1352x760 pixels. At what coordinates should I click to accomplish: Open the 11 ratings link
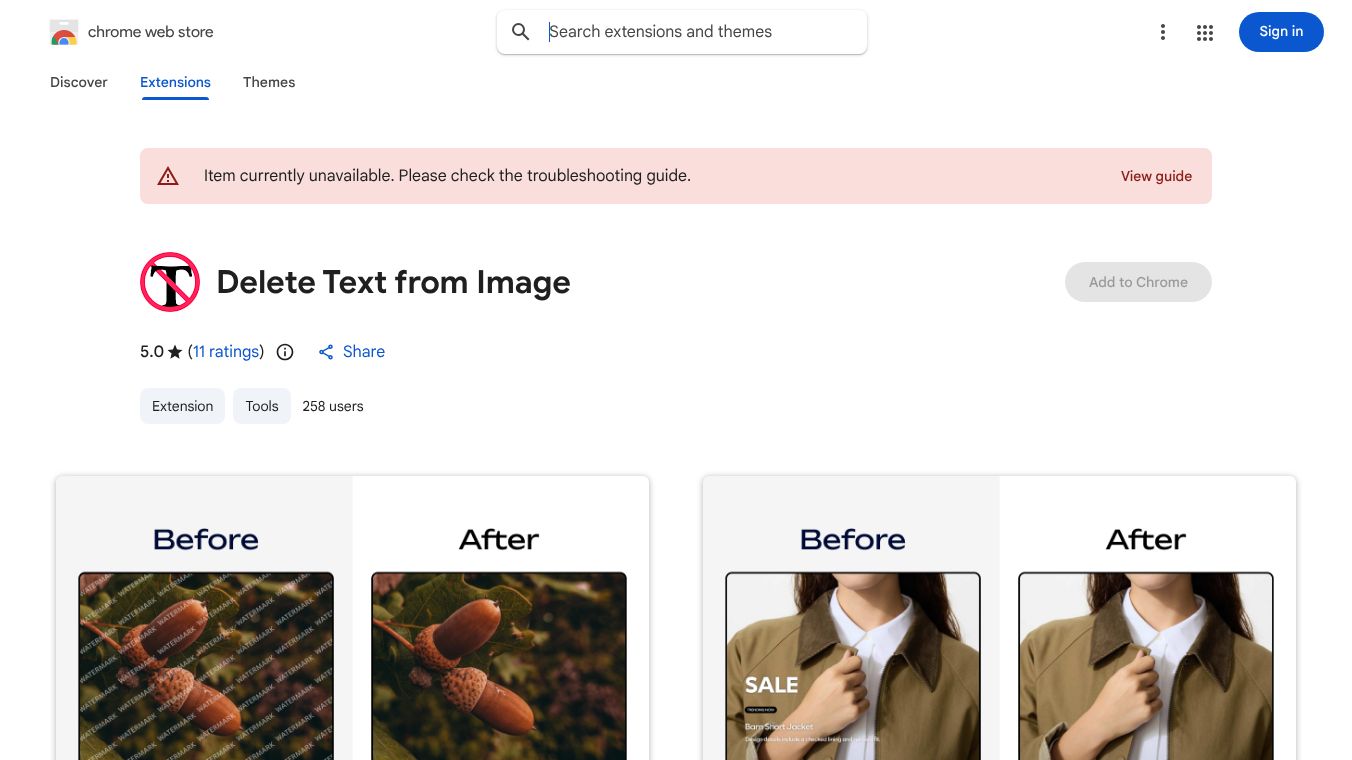[x=226, y=352]
